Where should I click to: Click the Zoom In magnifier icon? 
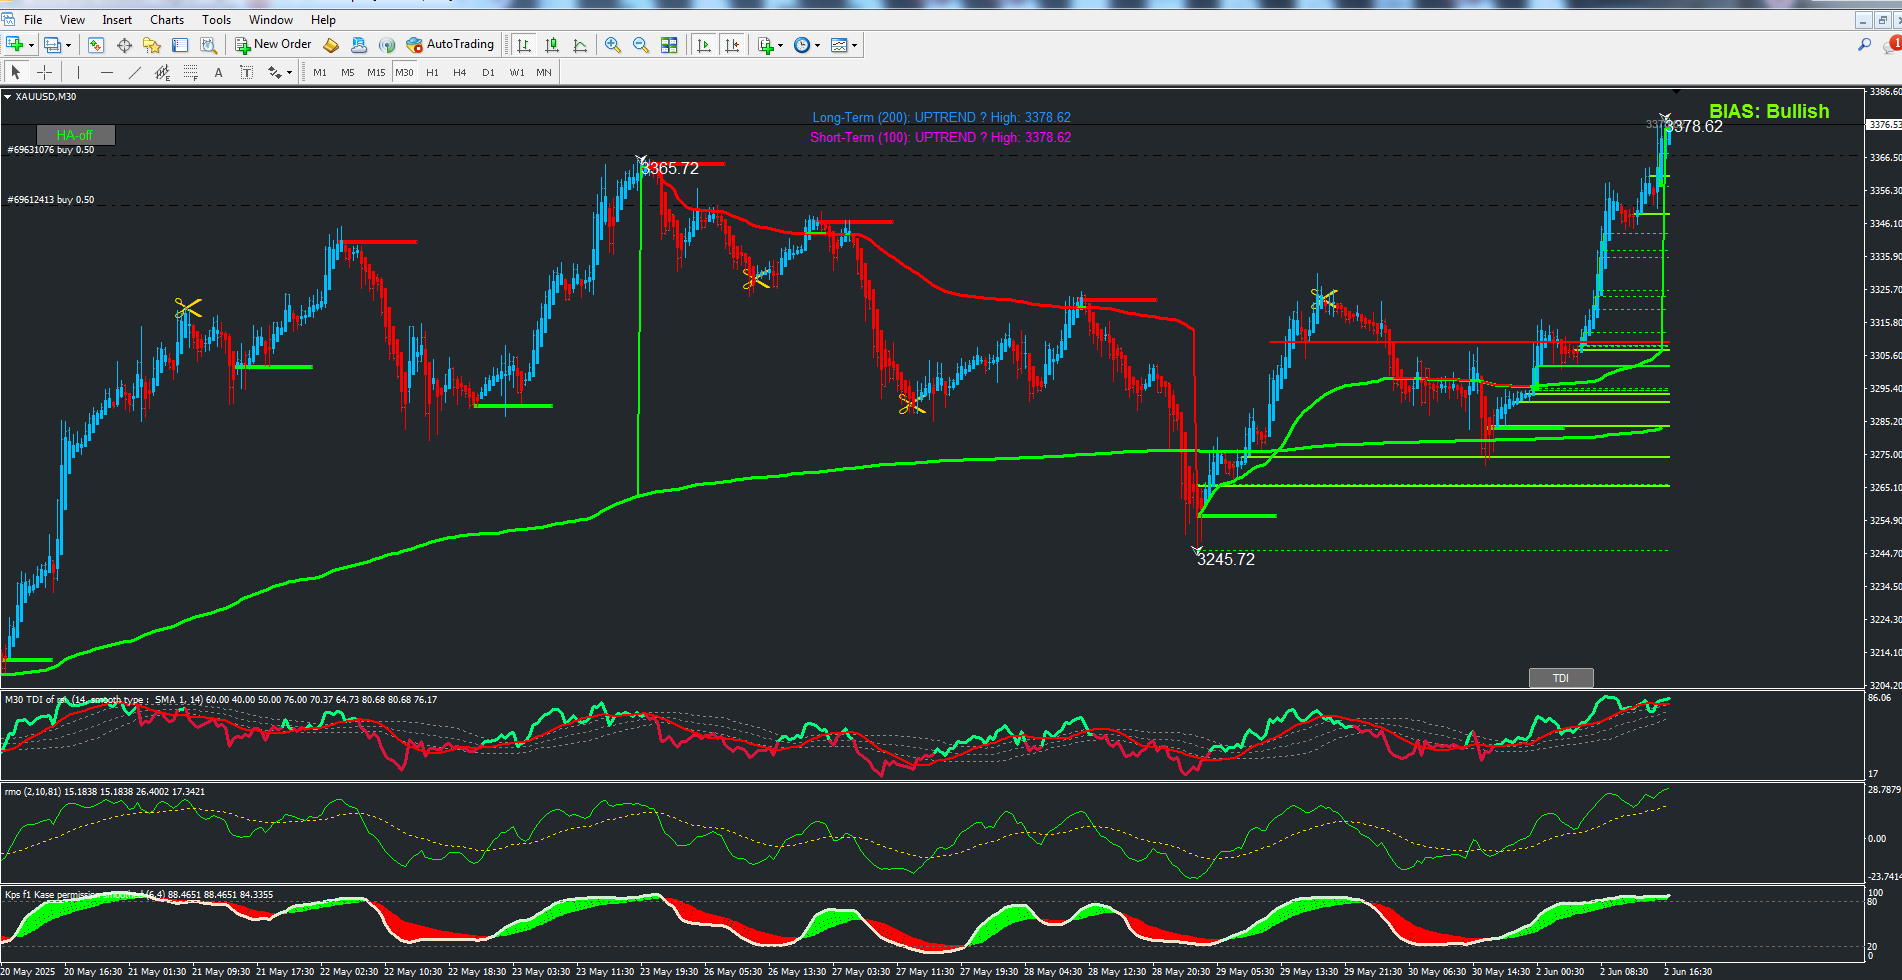point(613,45)
